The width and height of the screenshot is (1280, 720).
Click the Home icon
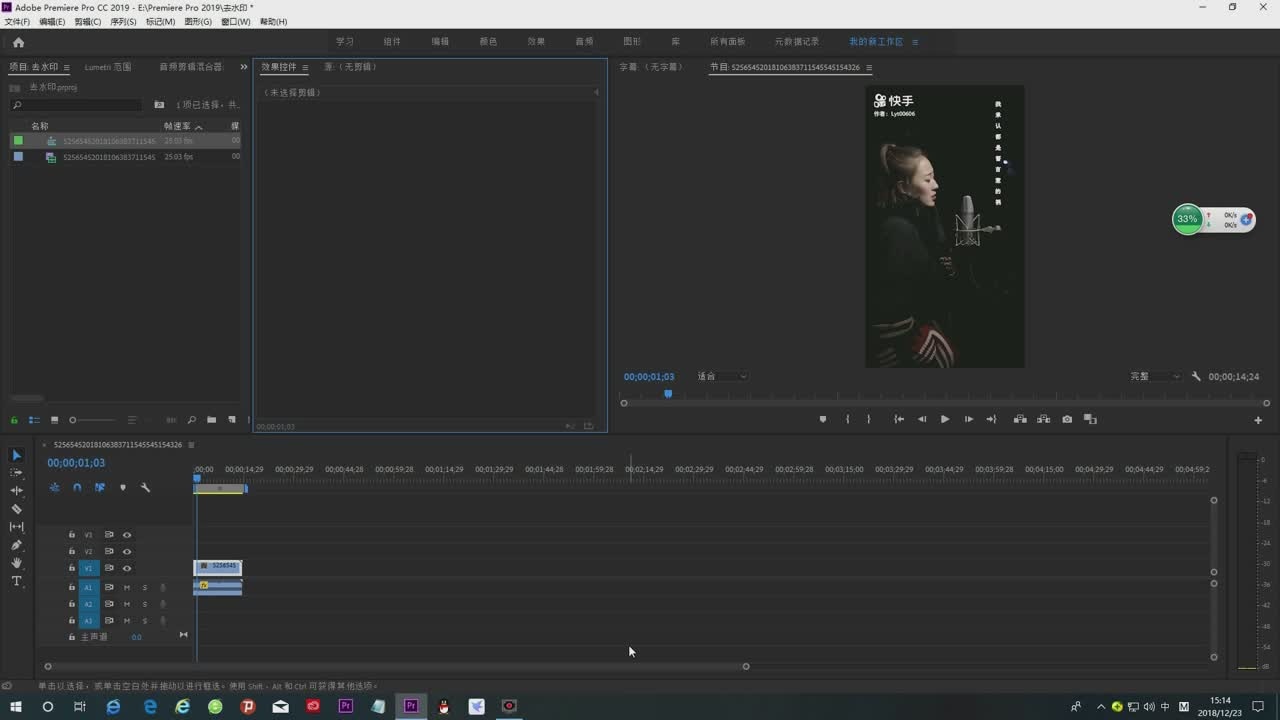[18, 42]
